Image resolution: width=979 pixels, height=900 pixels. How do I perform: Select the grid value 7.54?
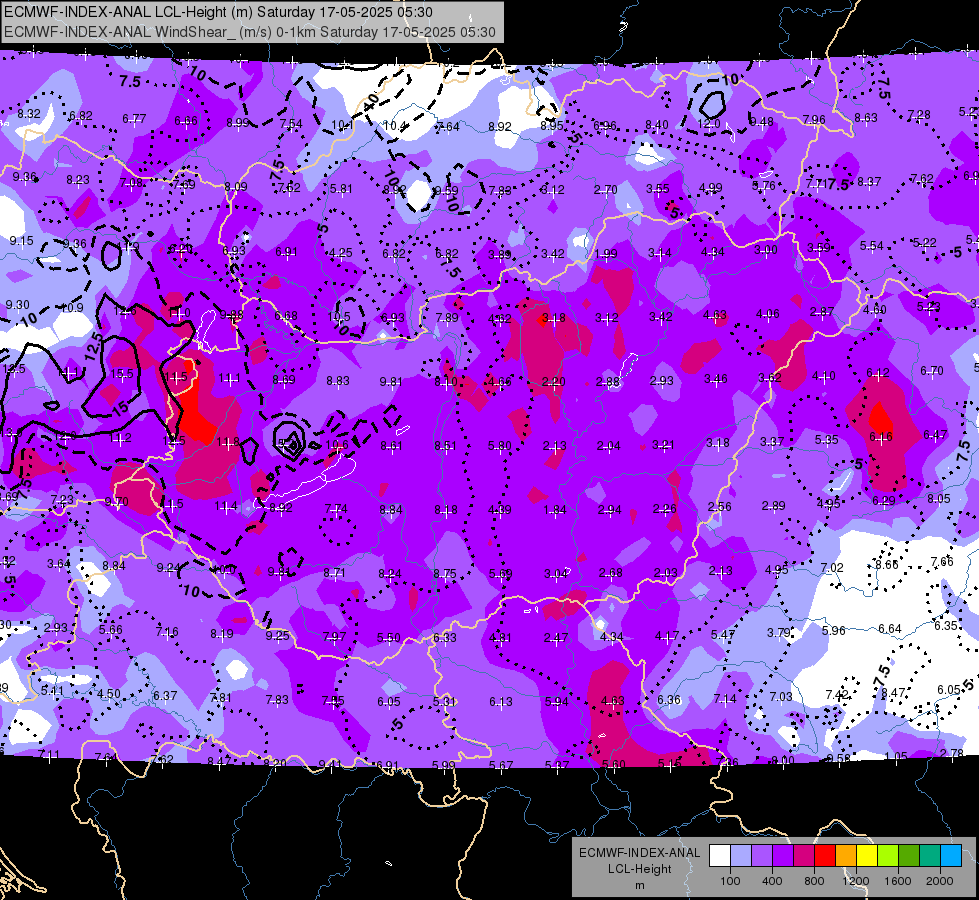coord(291,124)
